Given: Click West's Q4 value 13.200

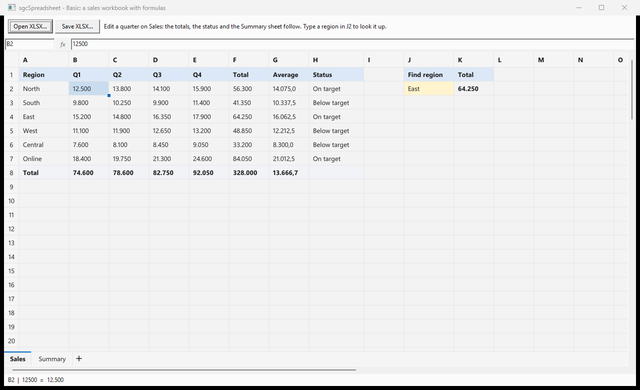Looking at the screenshot, I should pyautogui.click(x=209, y=131).
